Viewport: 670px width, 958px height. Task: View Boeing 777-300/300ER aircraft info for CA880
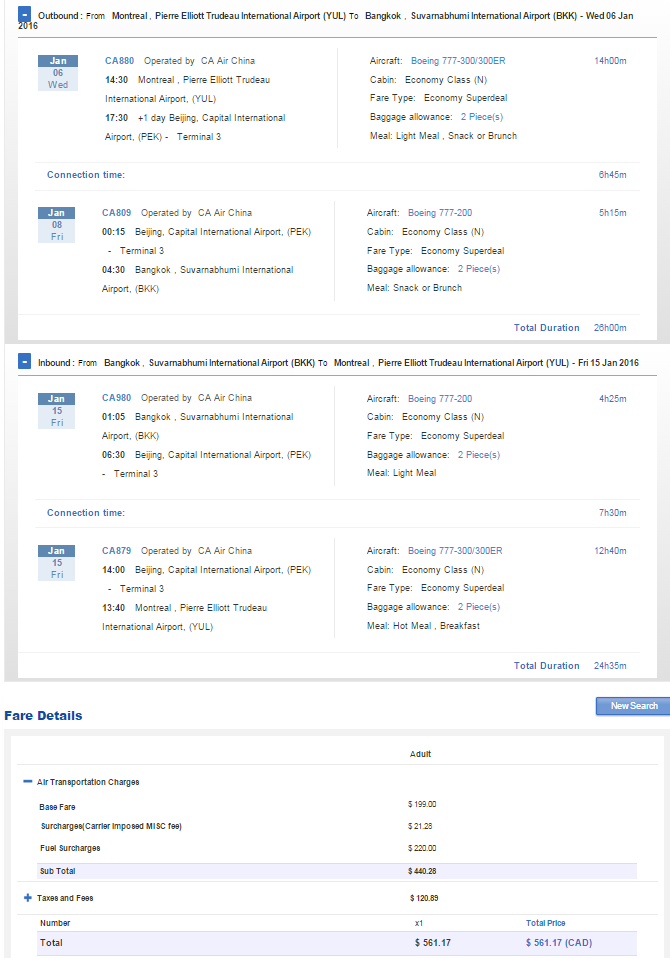coord(458,60)
